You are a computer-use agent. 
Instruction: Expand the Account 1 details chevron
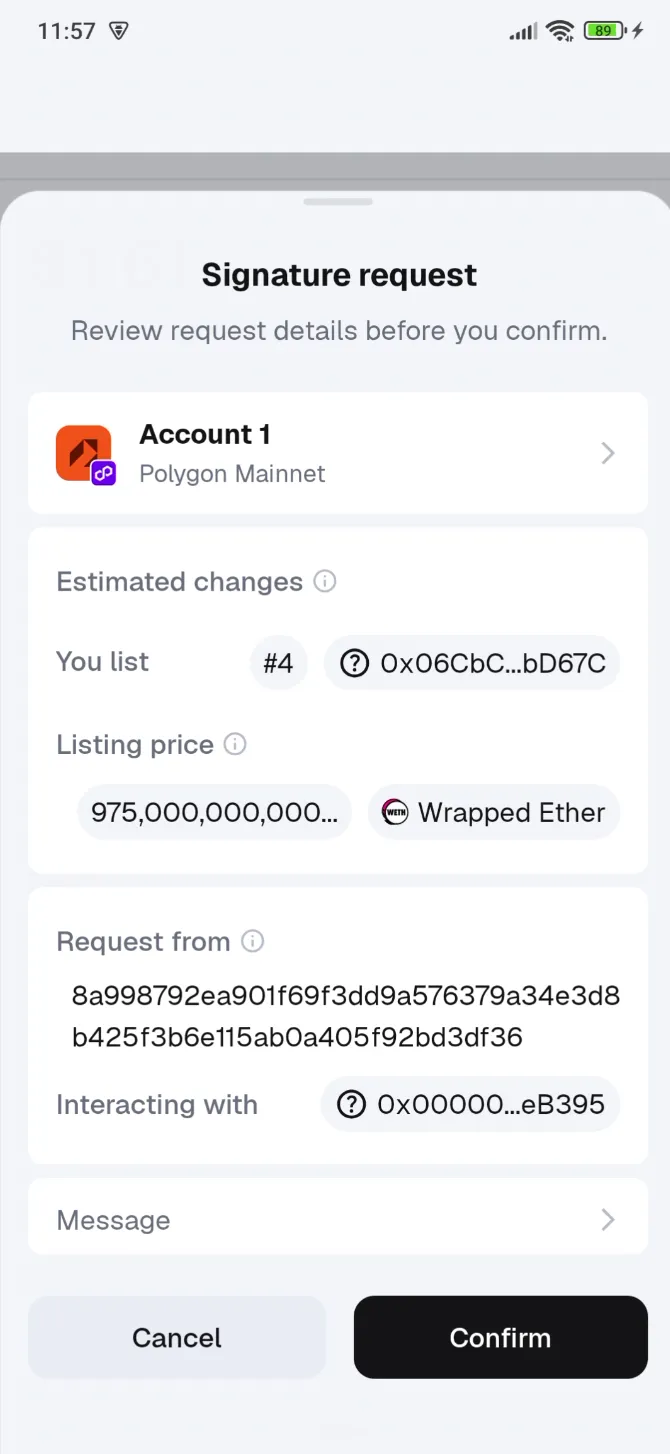click(x=607, y=452)
